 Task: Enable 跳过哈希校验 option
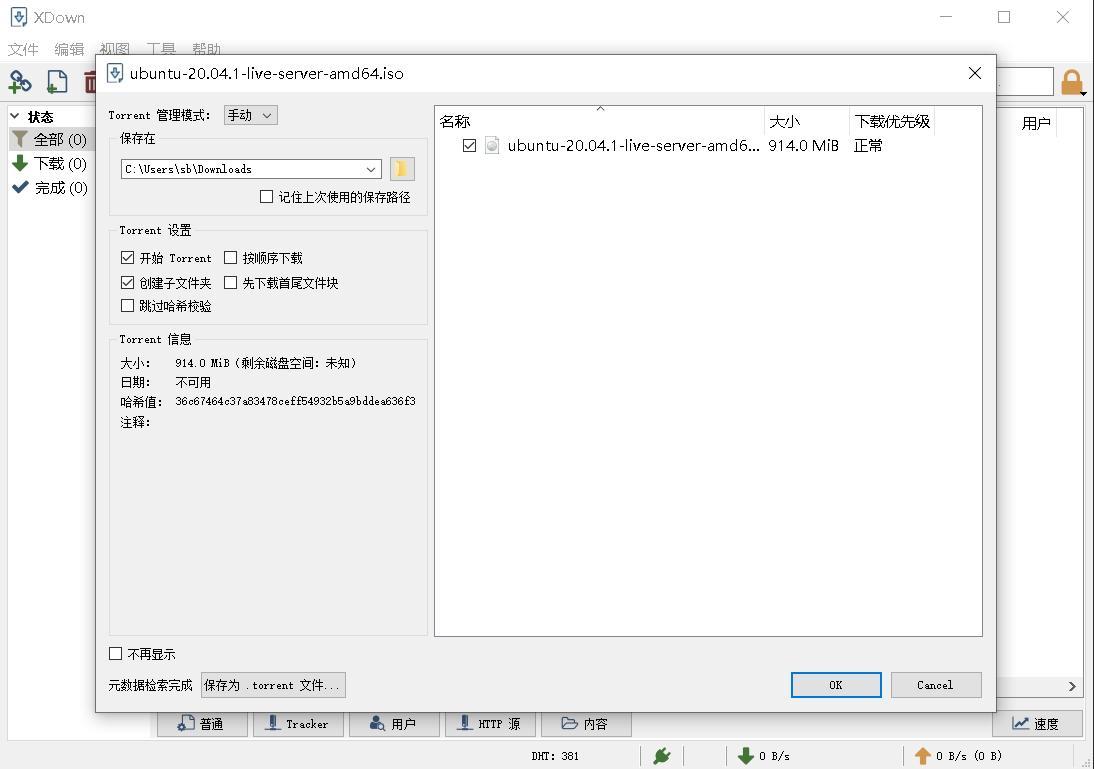click(x=127, y=305)
